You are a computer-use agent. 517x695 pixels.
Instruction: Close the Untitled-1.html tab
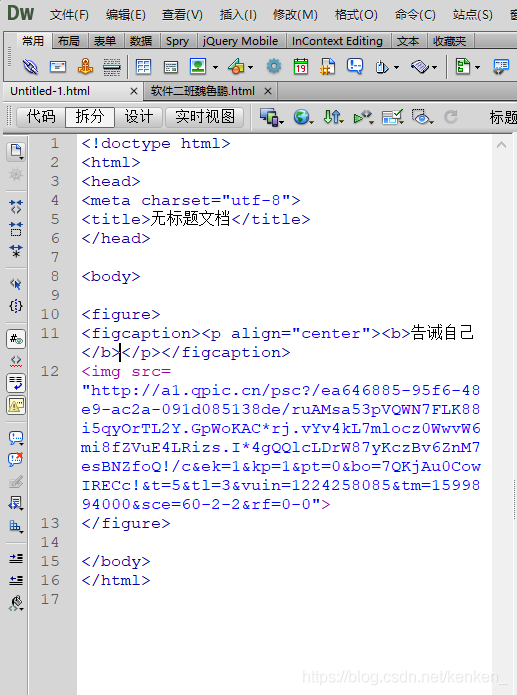(x=133, y=91)
